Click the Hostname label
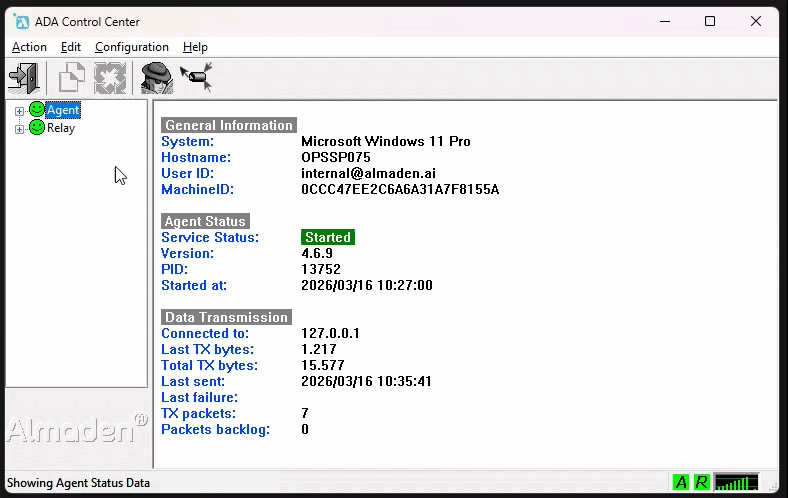 coord(195,157)
